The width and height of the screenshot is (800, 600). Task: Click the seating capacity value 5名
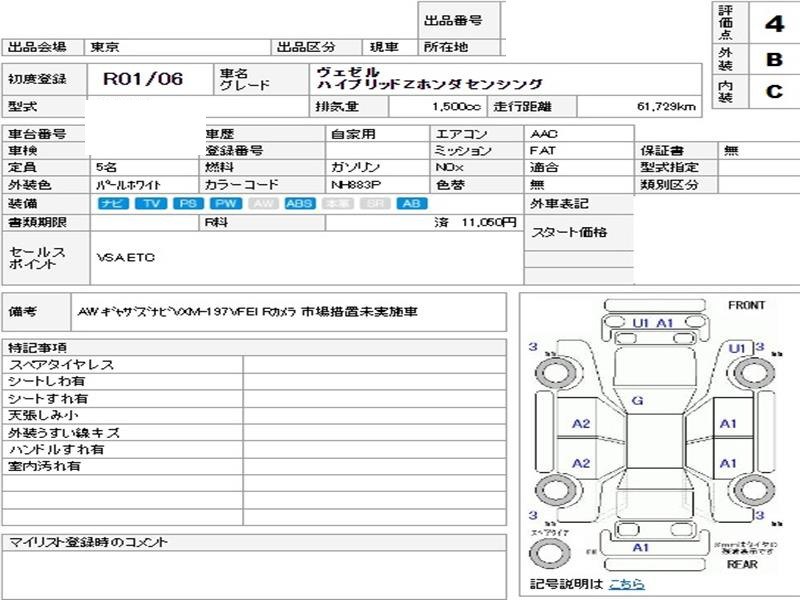(107, 167)
